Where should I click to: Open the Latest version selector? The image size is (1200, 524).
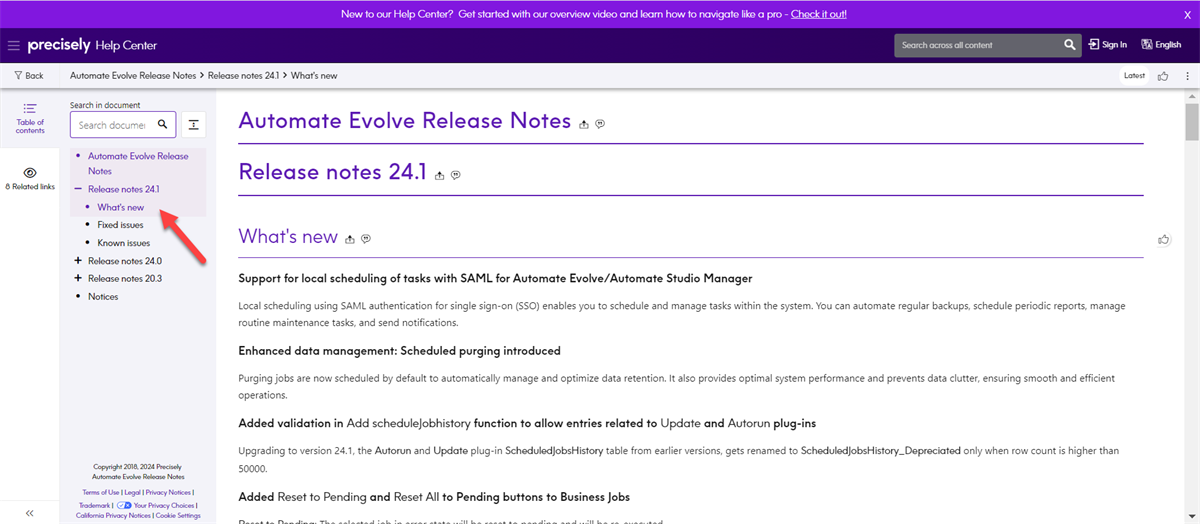(x=1134, y=76)
